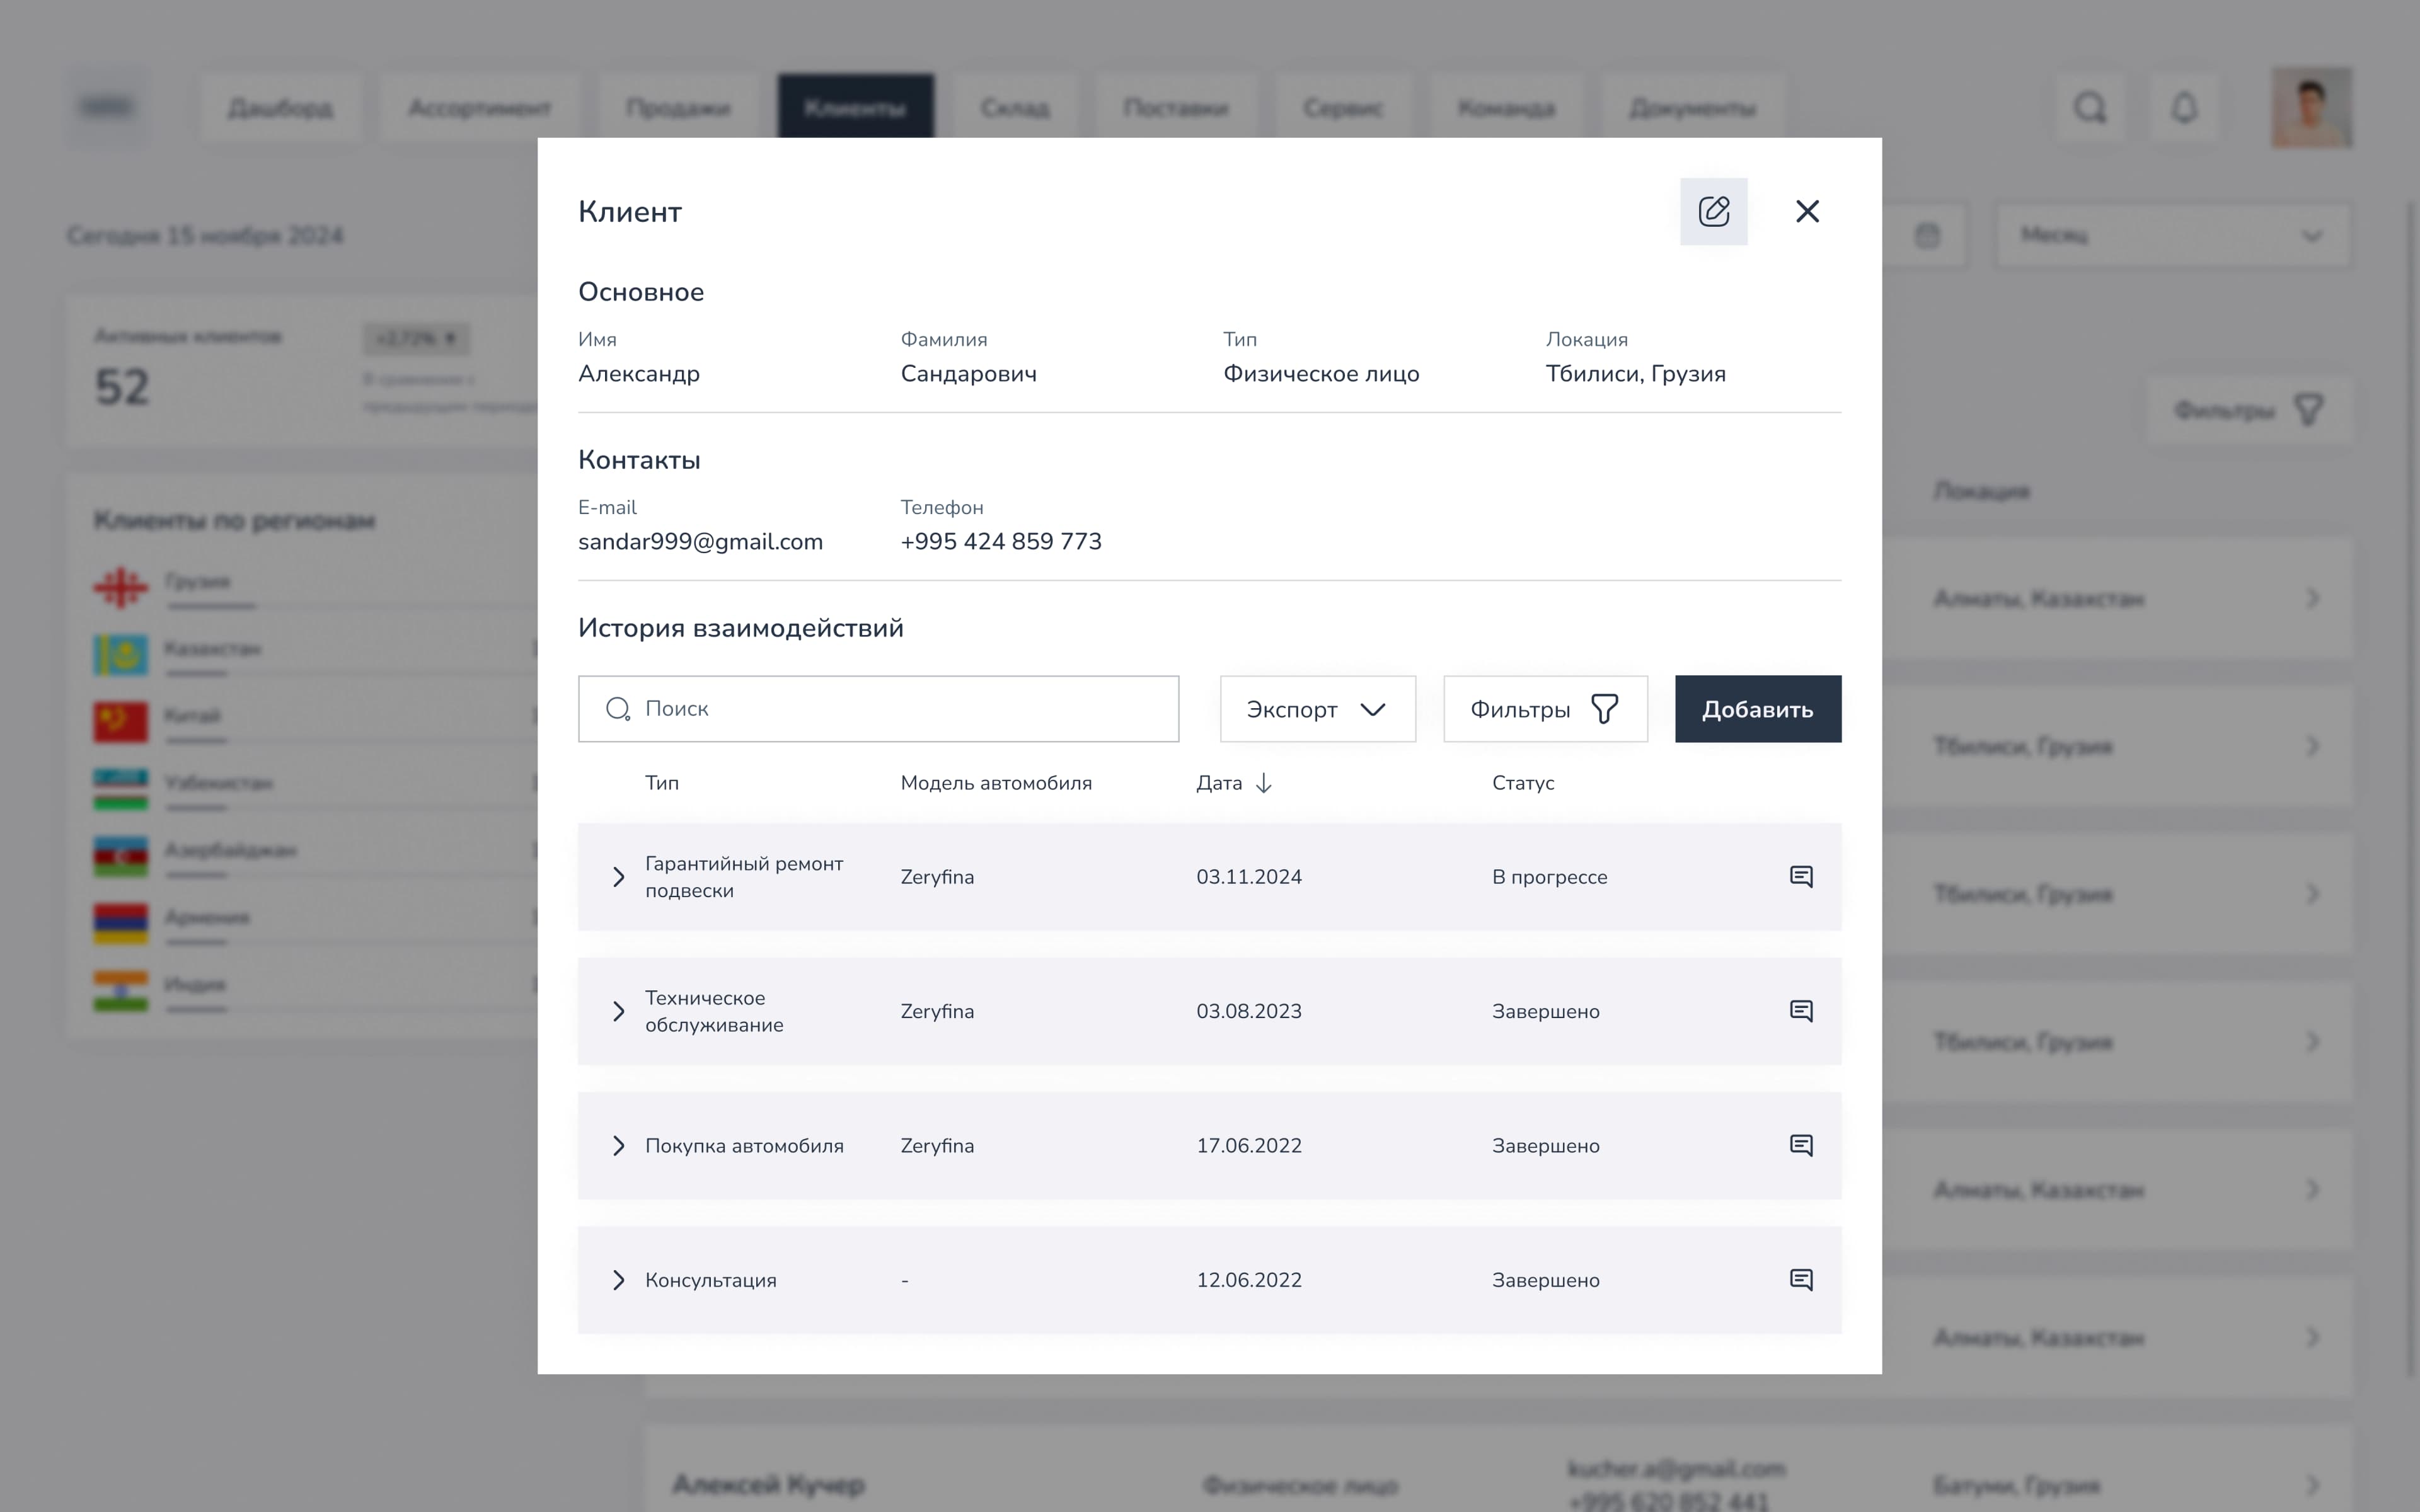Switch to the Сервис tab
This screenshot has height=1512, width=2420.
coord(1343,106)
